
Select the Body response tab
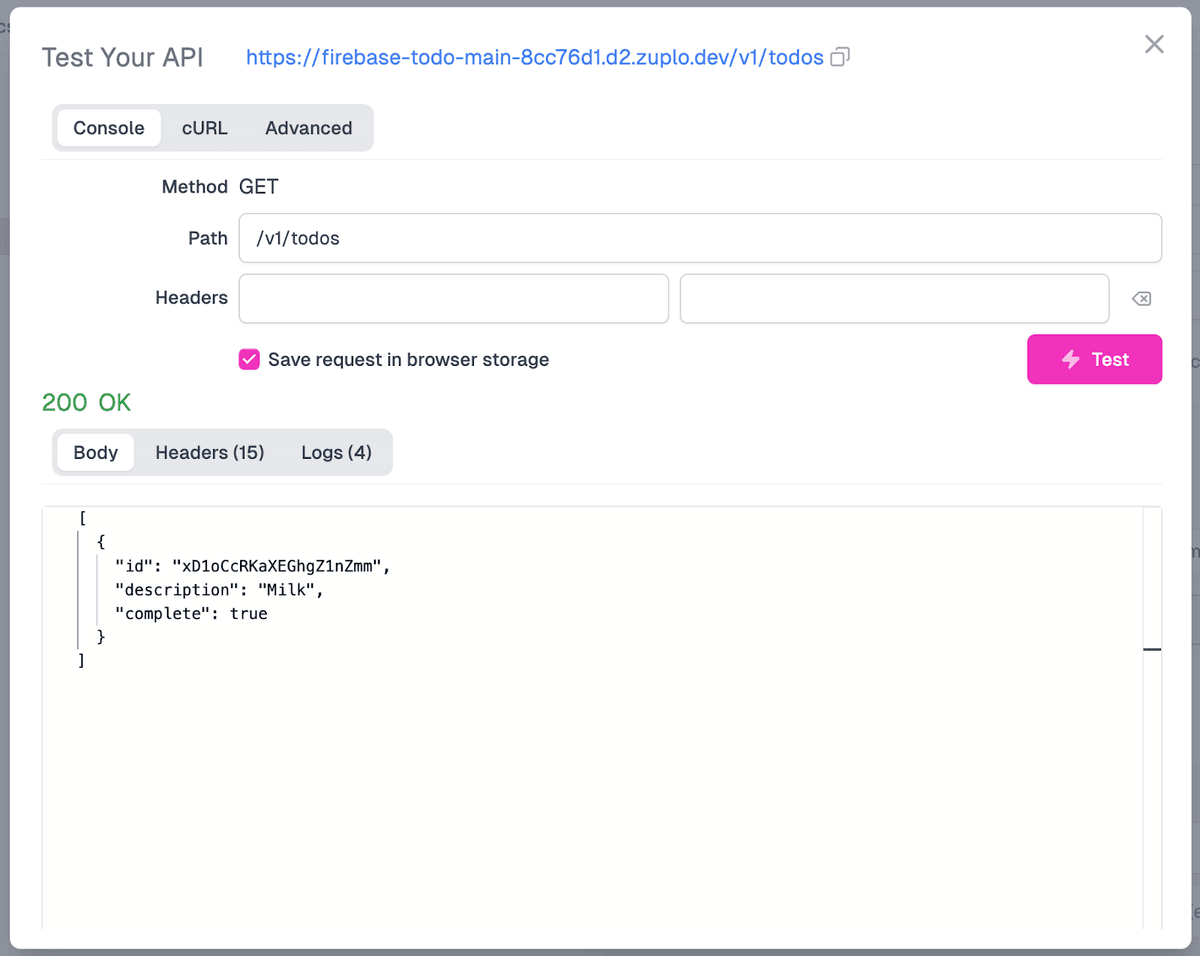(95, 452)
